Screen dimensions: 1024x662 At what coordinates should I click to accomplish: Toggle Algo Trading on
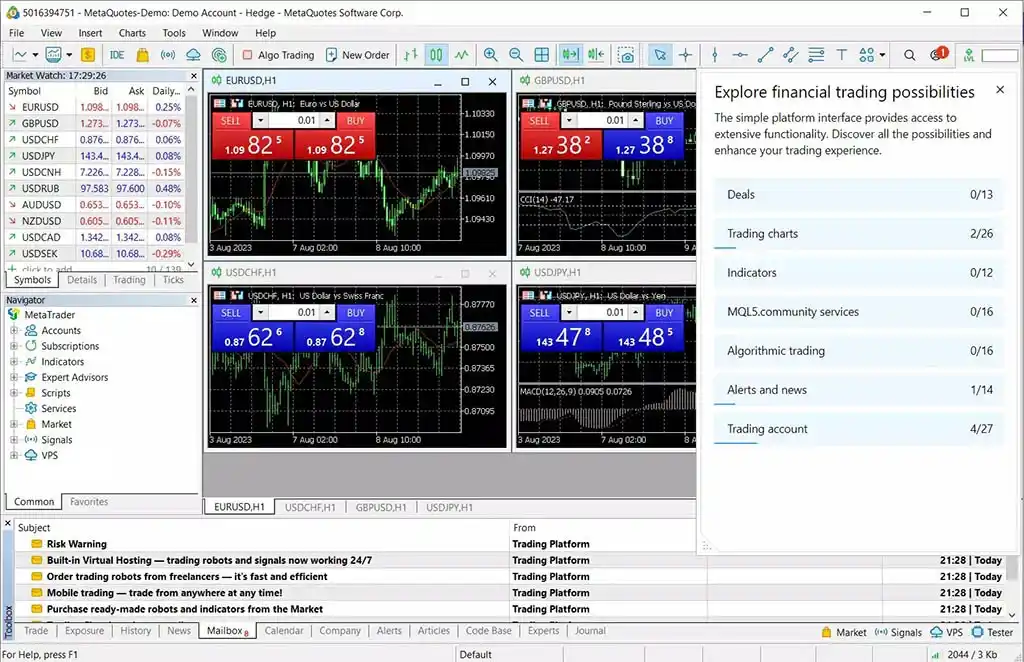[x=278, y=55]
